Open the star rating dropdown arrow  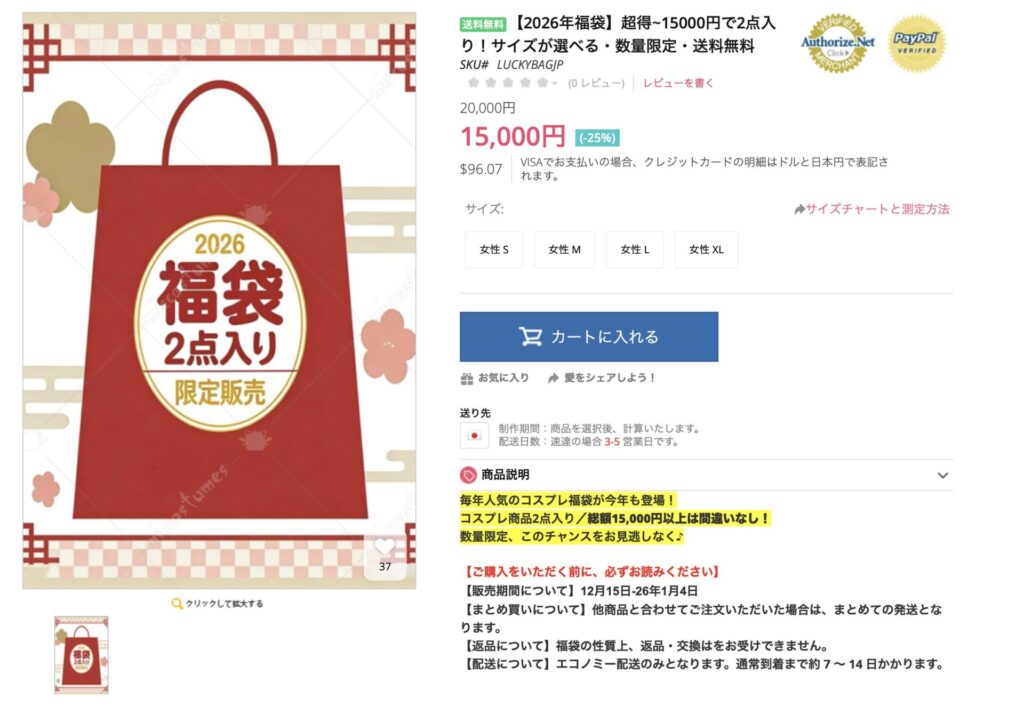[554, 83]
